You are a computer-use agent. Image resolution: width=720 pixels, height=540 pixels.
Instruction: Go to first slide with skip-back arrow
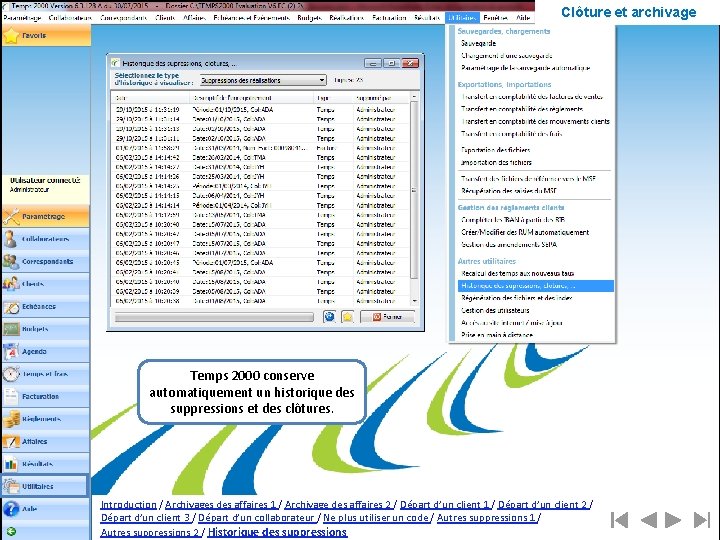[x=619, y=520]
